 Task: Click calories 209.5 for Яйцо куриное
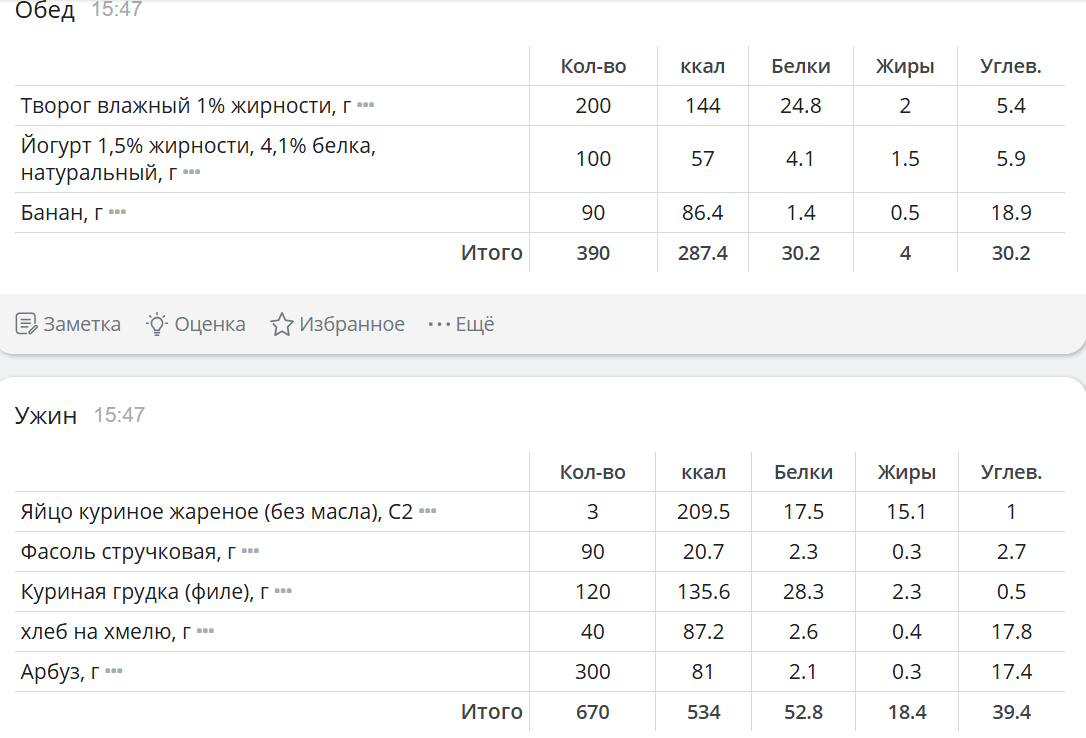[x=704, y=511]
